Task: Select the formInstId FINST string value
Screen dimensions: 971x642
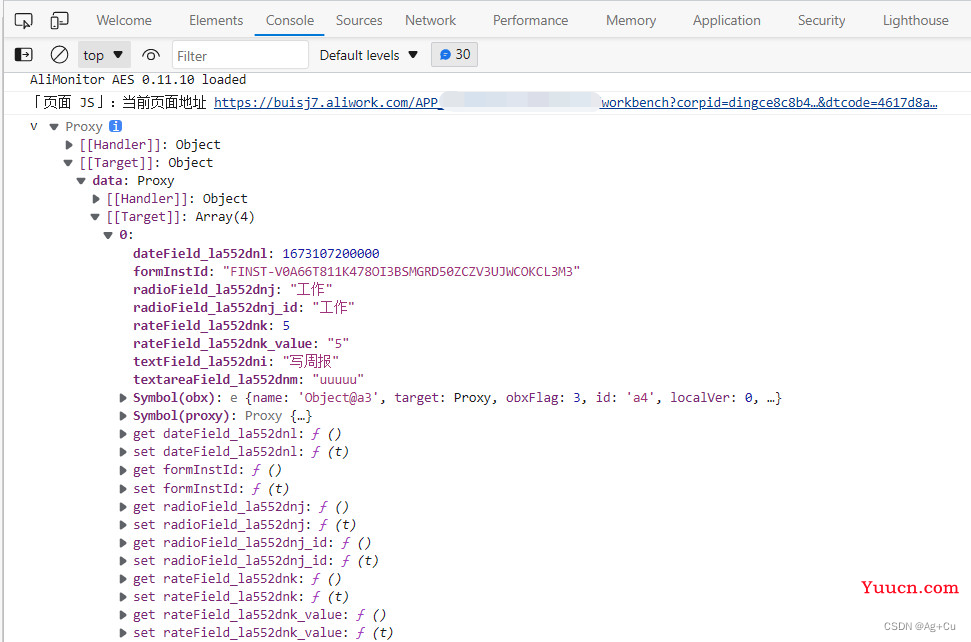Action: pyautogui.click(x=401, y=271)
